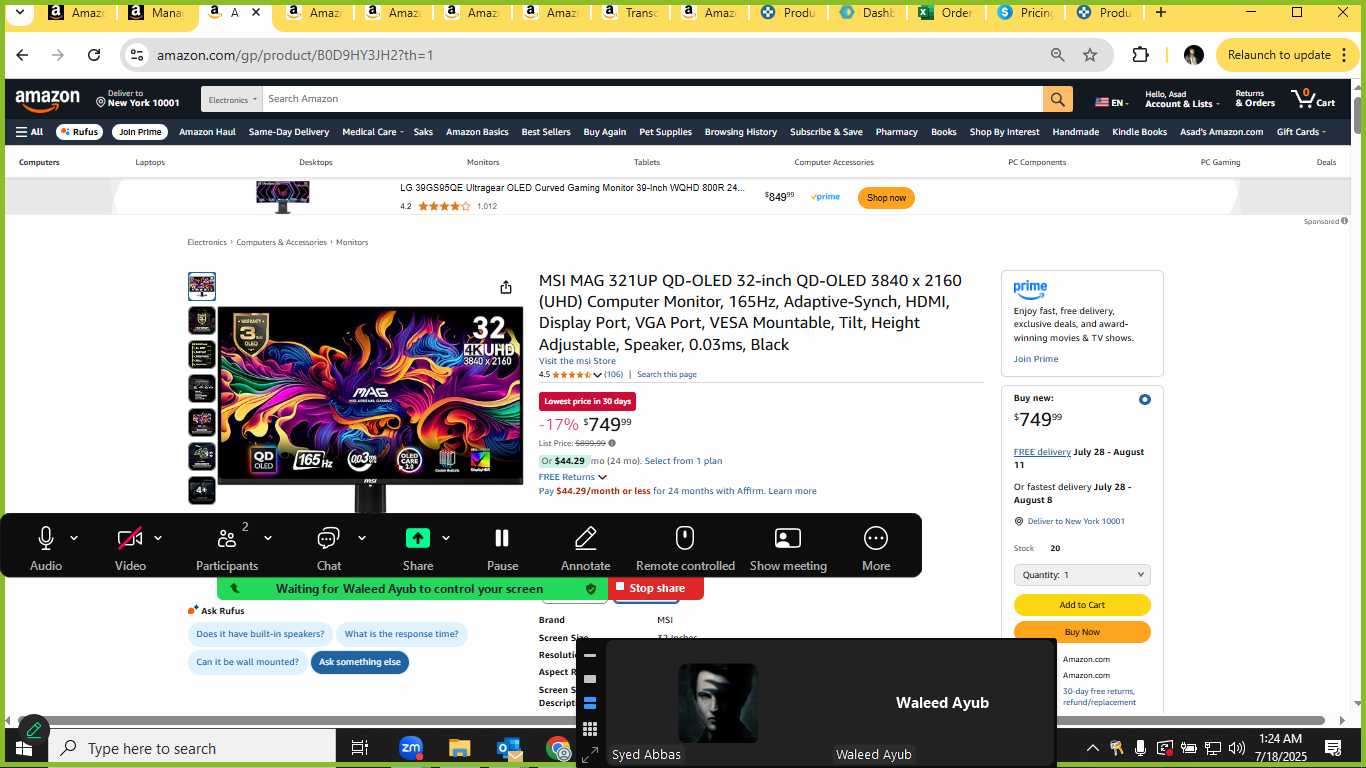The image size is (1366, 768).
Task: Visit the msi Store link
Action: 577,361
